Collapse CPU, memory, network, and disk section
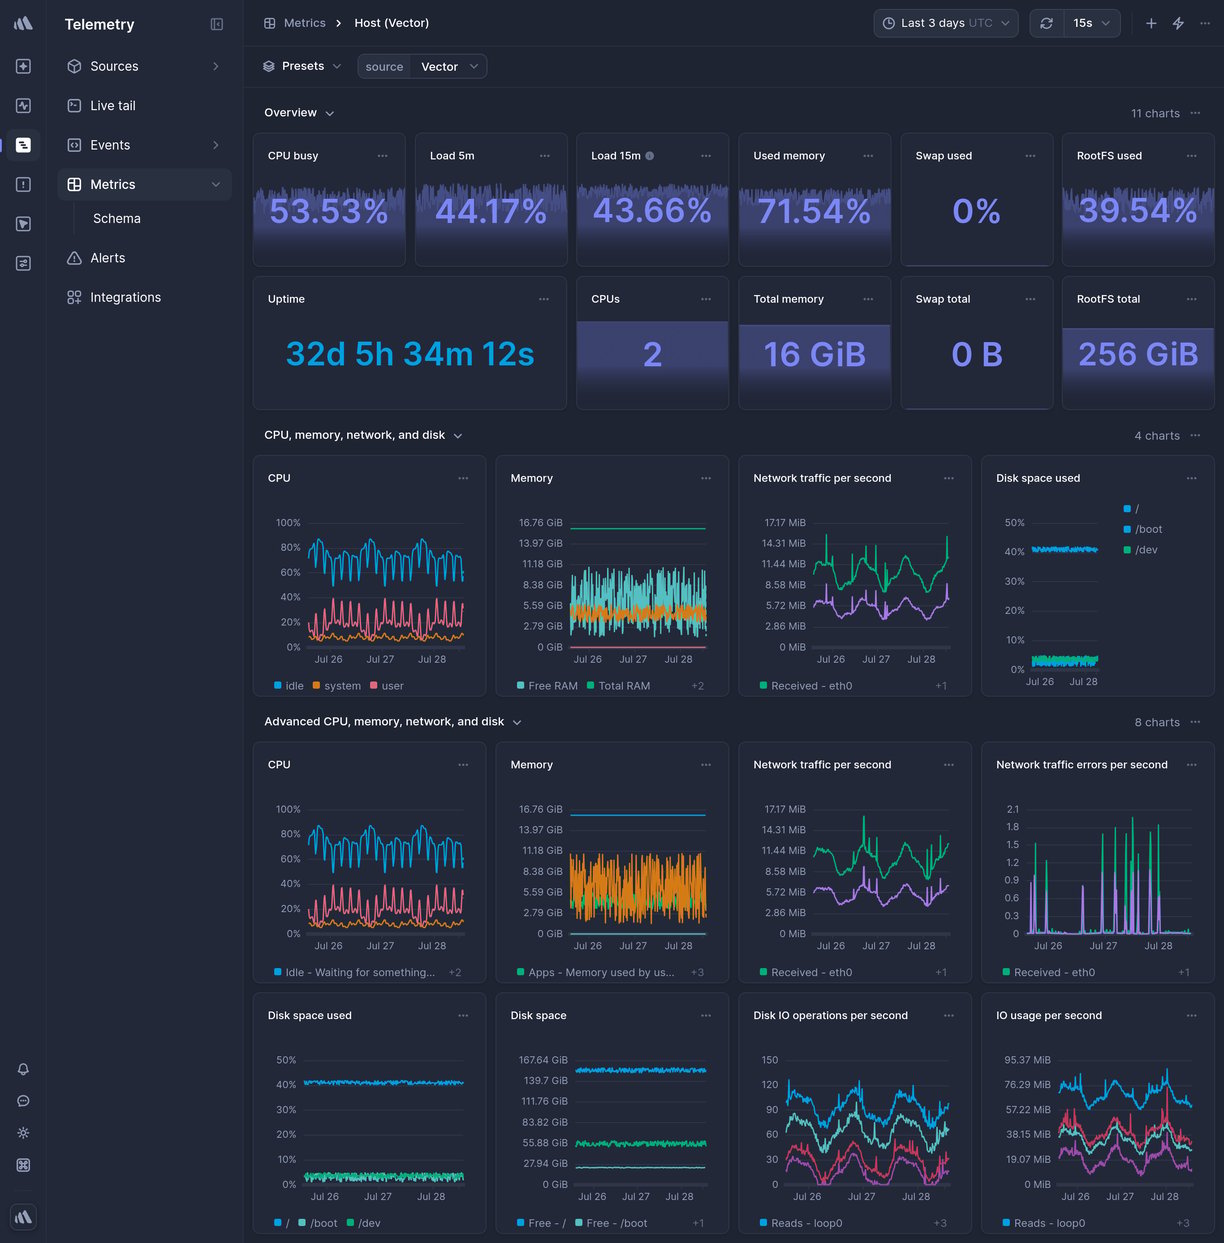Image resolution: width=1224 pixels, height=1243 pixels. point(458,436)
